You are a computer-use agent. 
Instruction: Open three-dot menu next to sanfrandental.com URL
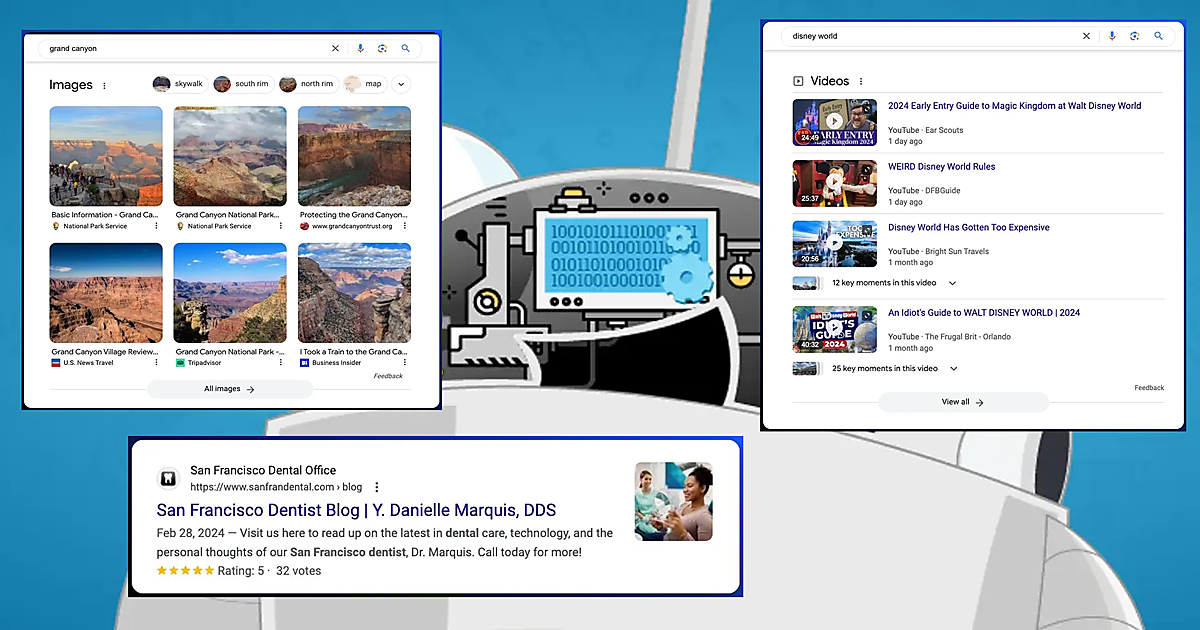[377, 488]
